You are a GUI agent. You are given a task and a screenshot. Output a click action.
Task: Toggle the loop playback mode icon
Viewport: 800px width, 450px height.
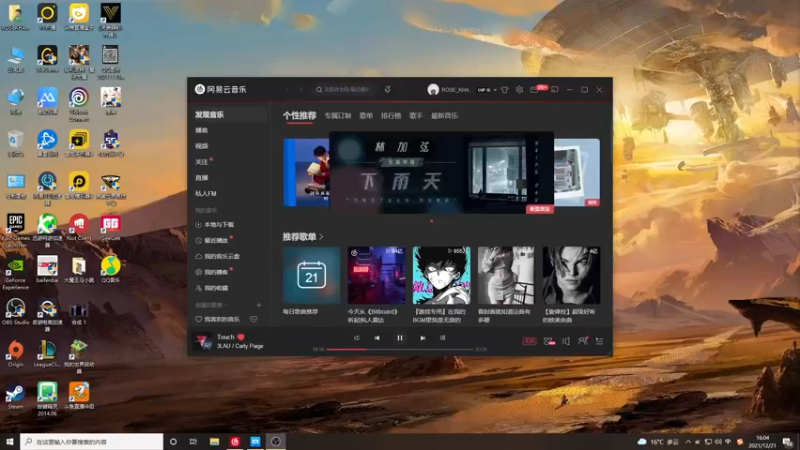(357, 338)
